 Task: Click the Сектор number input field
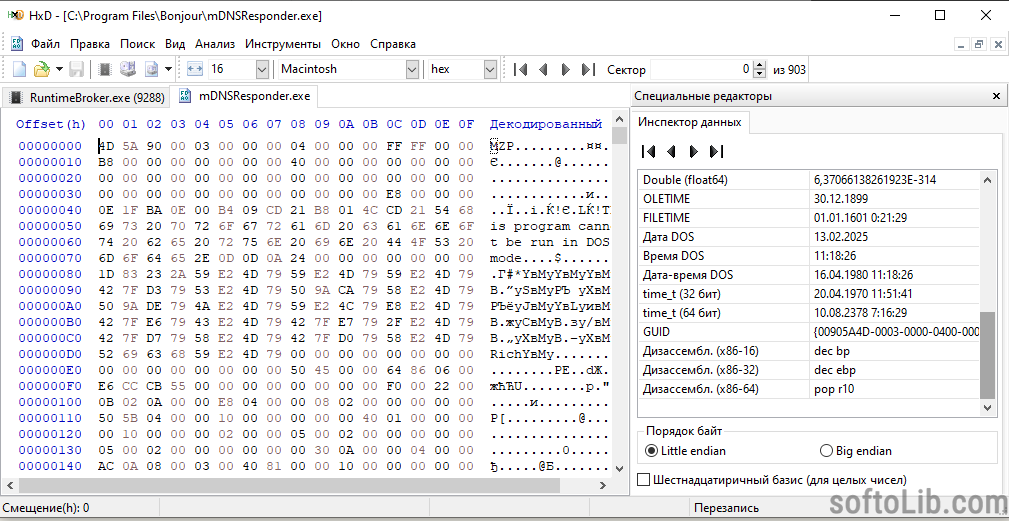coord(701,69)
